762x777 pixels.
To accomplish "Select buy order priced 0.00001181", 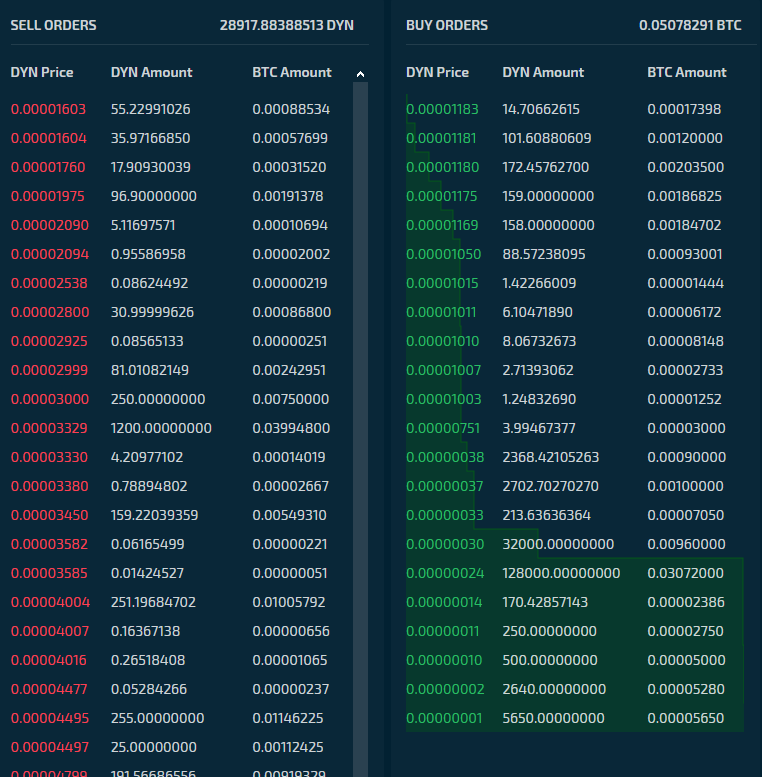I will pyautogui.click(x=575, y=138).
